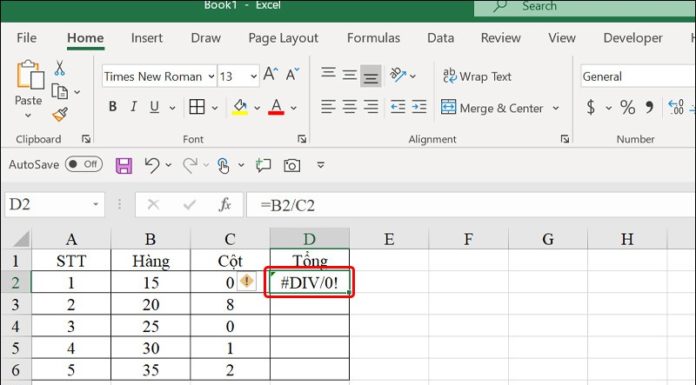Click Insert Function fx button
696x385 pixels.
[x=225, y=204]
